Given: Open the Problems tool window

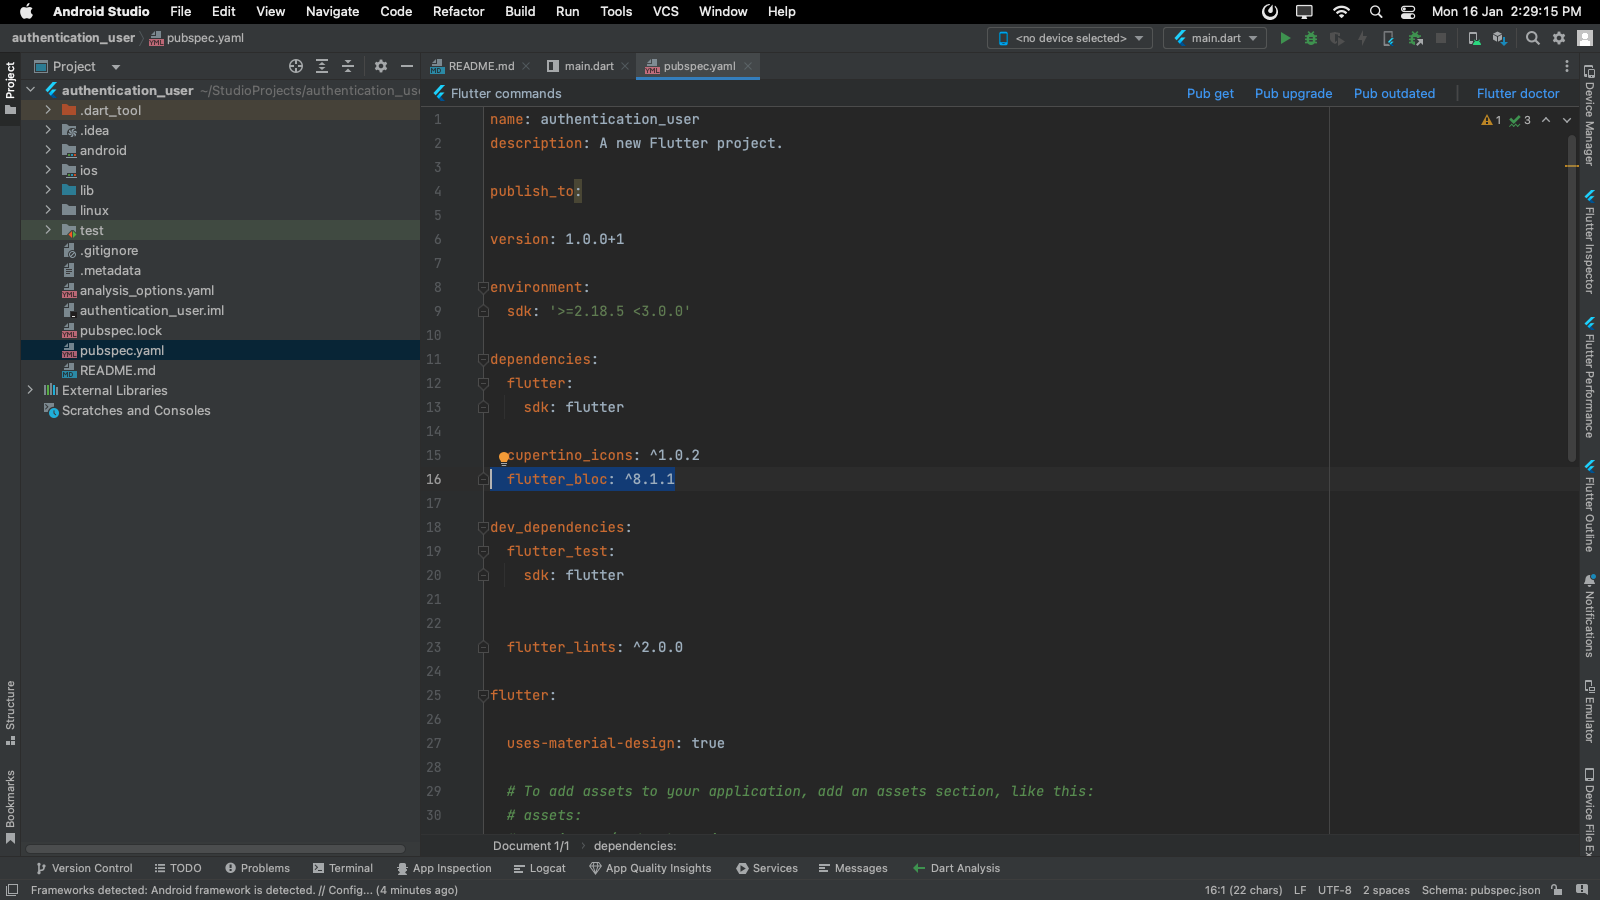Looking at the screenshot, I should coord(257,868).
